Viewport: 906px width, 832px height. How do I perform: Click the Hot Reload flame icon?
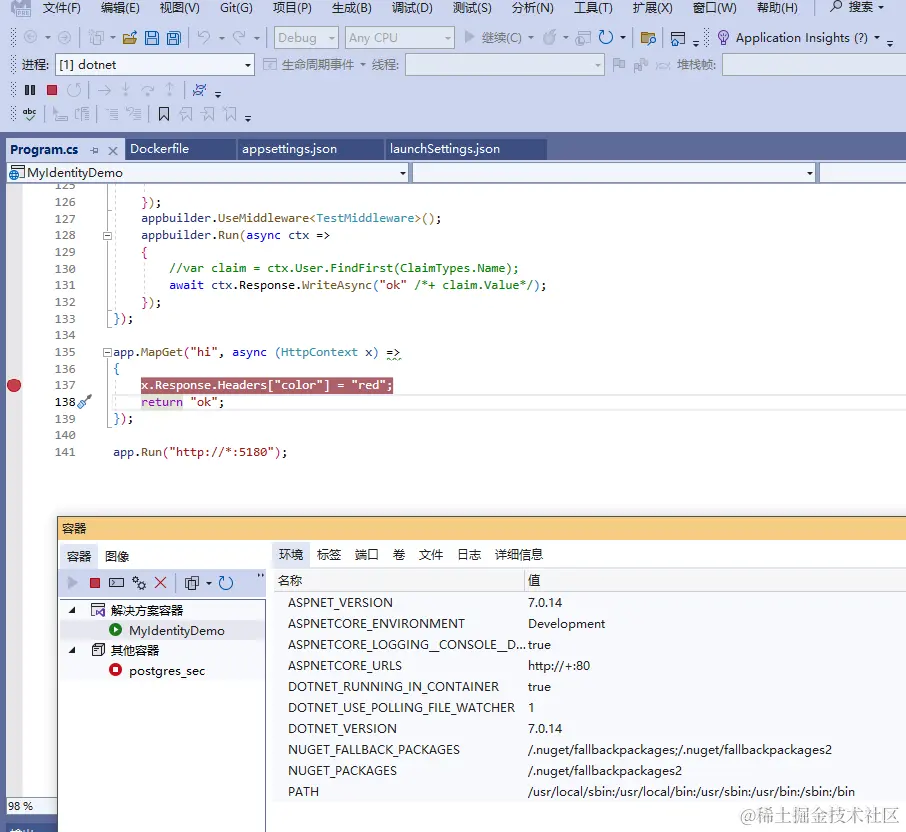[549, 38]
